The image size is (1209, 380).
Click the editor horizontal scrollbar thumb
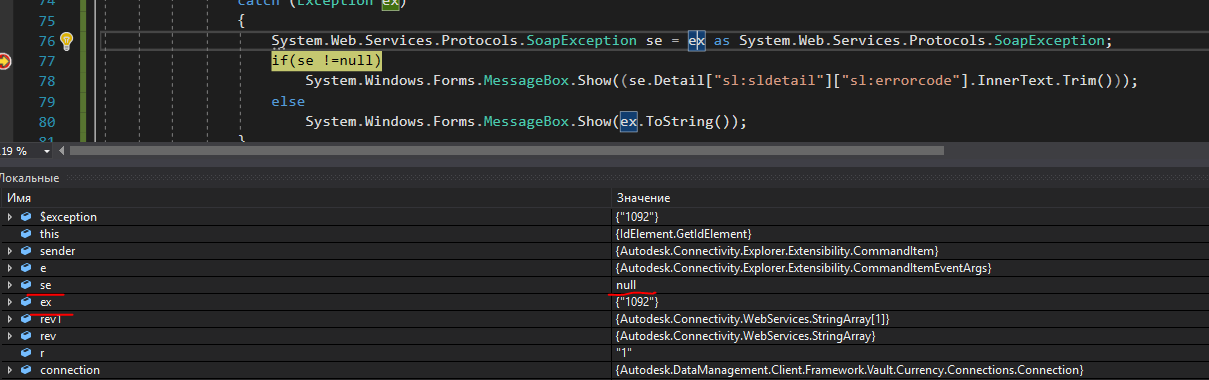click(507, 151)
